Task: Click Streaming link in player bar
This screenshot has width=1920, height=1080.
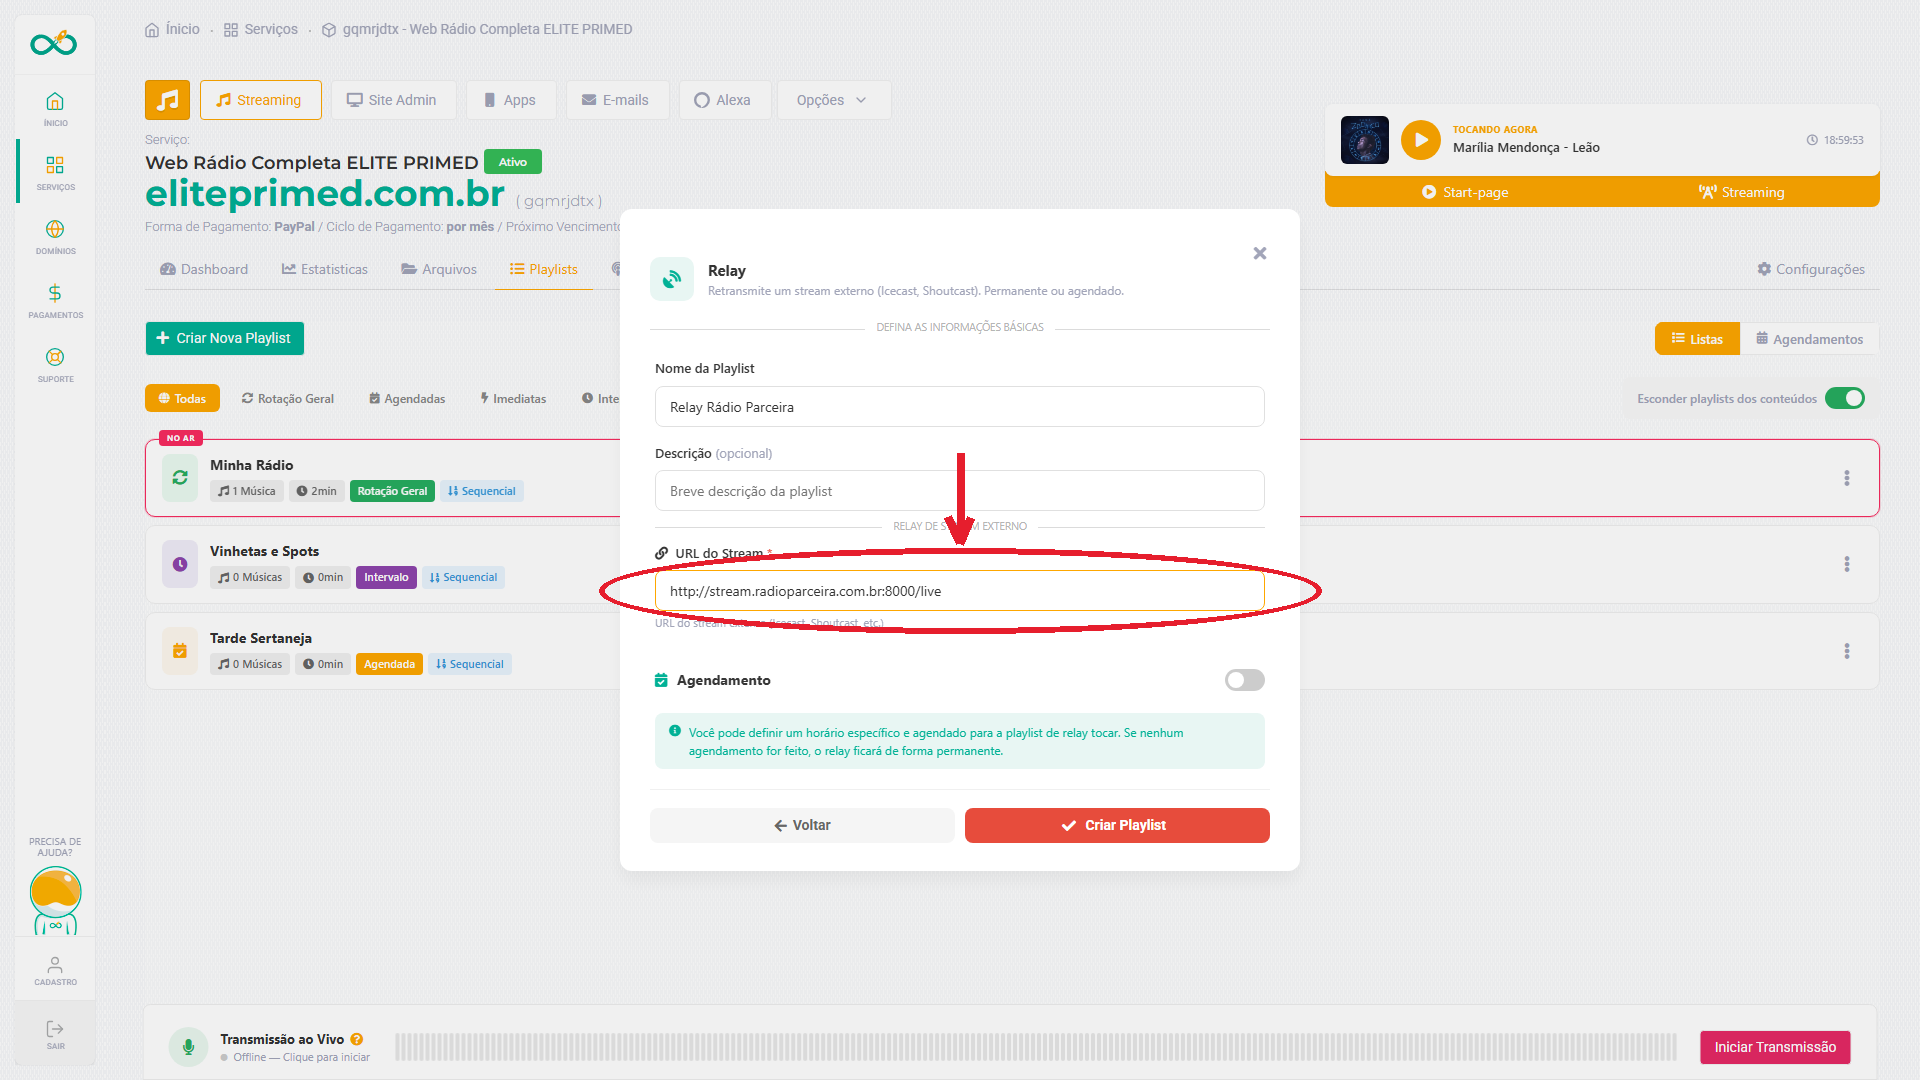Action: 1741,192
